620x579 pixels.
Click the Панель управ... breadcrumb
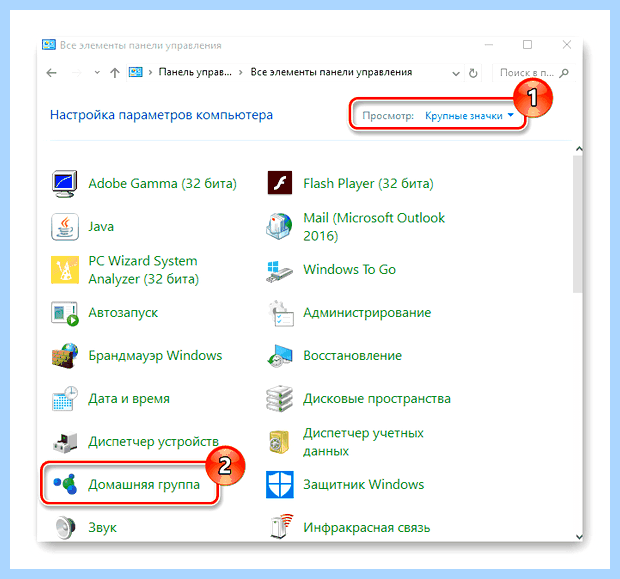coord(195,72)
